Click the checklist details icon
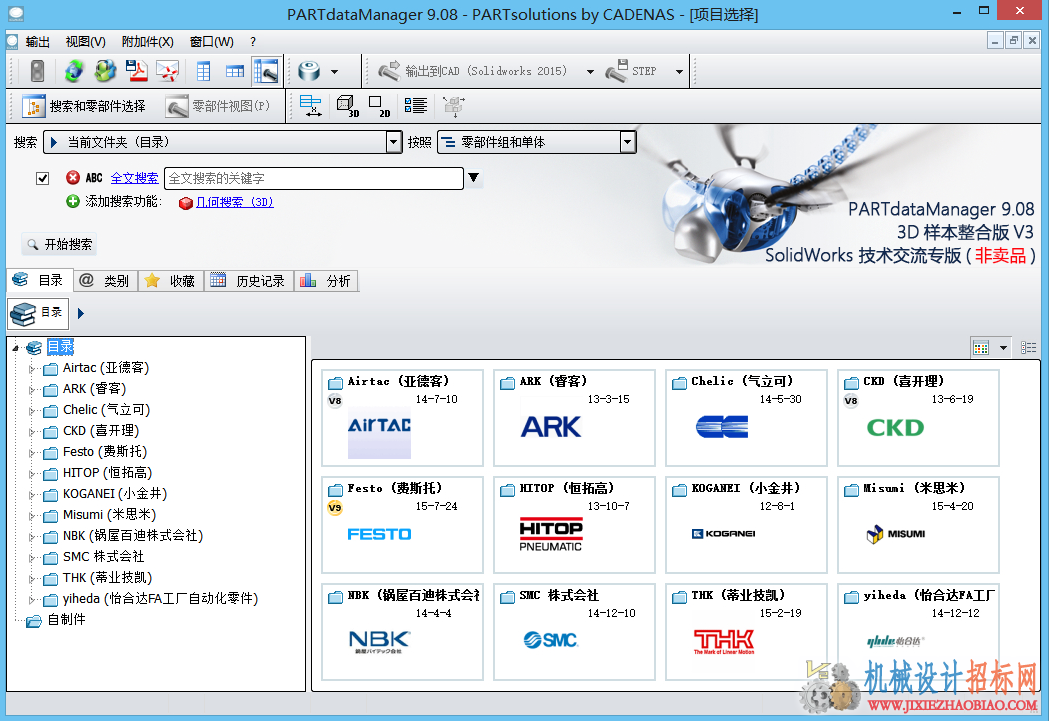The image size is (1049, 721). coord(415,106)
